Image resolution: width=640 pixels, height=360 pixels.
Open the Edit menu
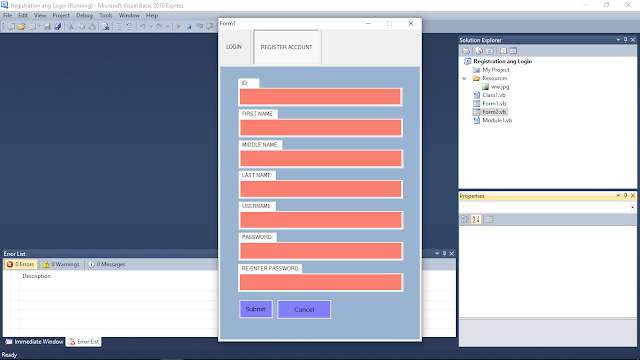22,16
